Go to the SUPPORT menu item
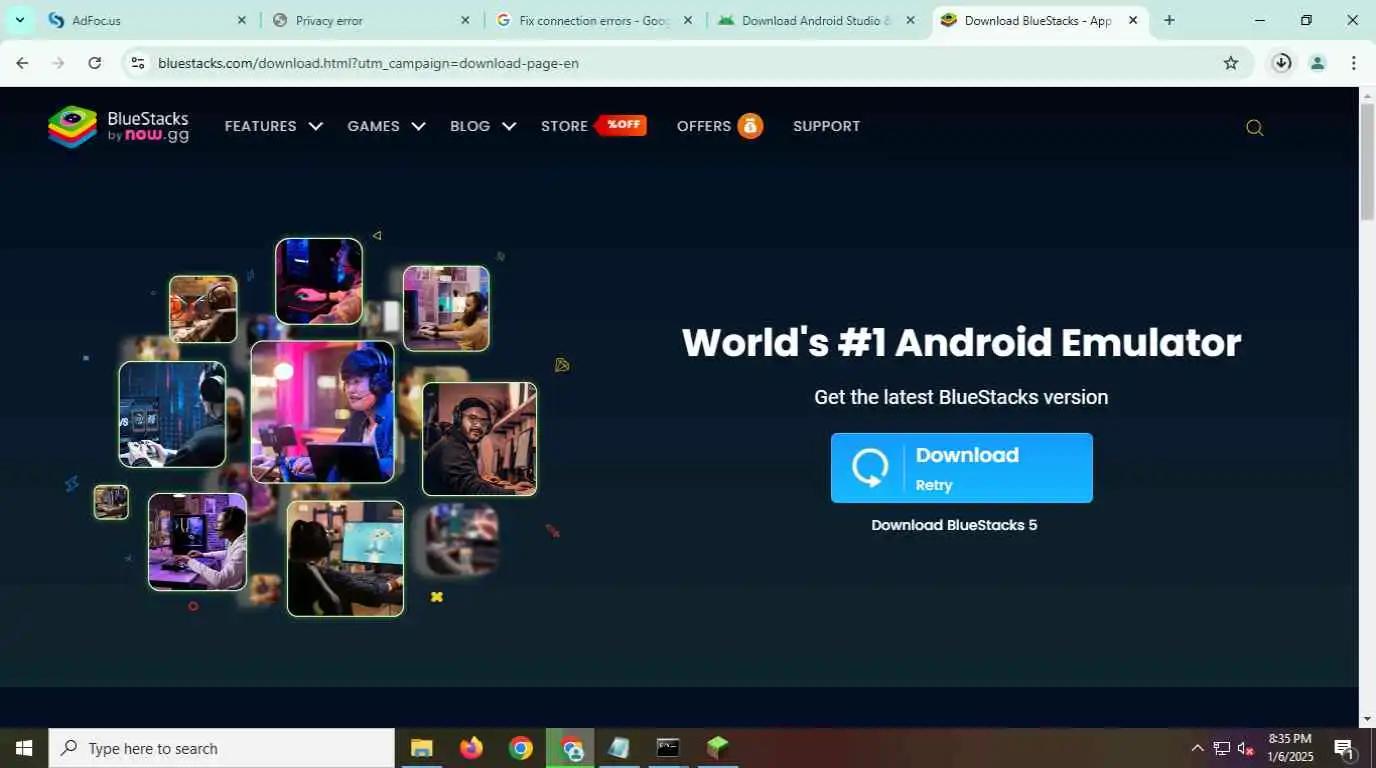Viewport: 1376px width, 768px height. [826, 126]
